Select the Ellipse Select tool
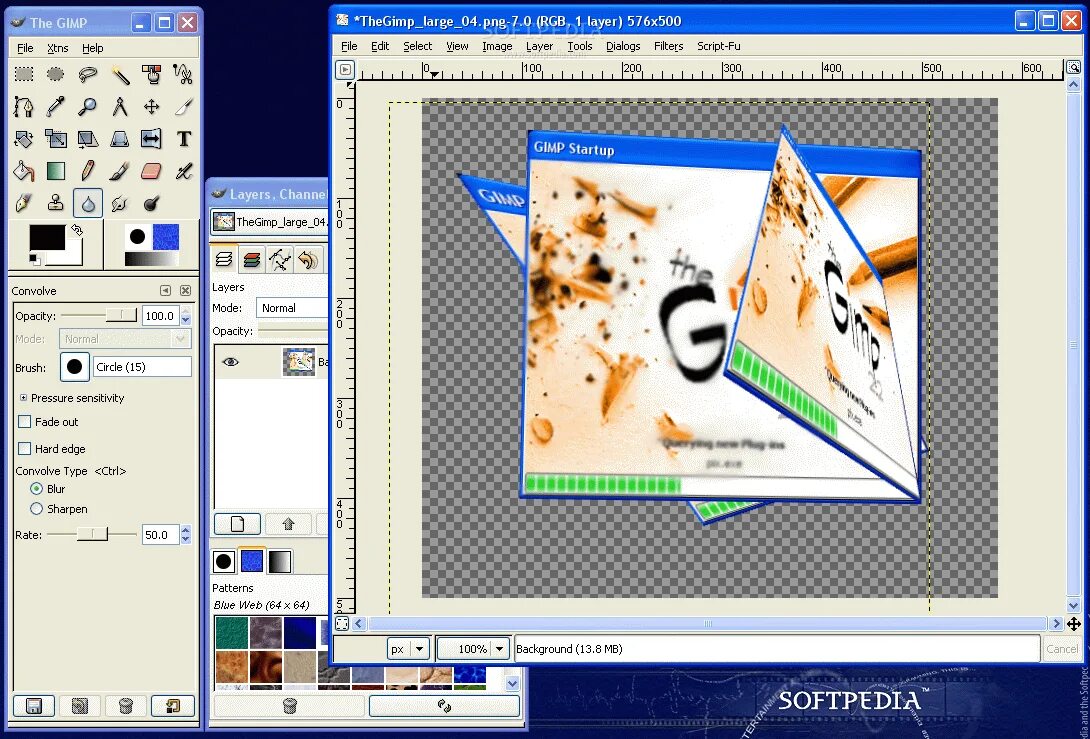1090x739 pixels. pyautogui.click(x=56, y=74)
